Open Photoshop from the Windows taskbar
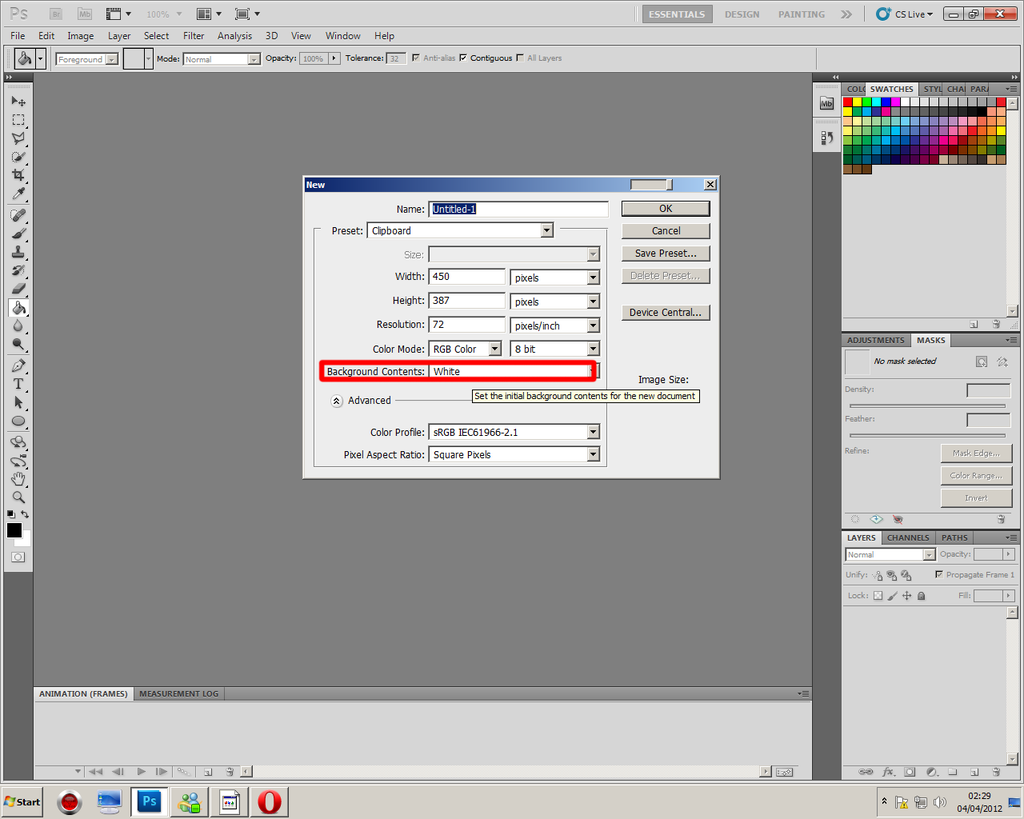Viewport: 1024px width, 819px height. click(148, 801)
